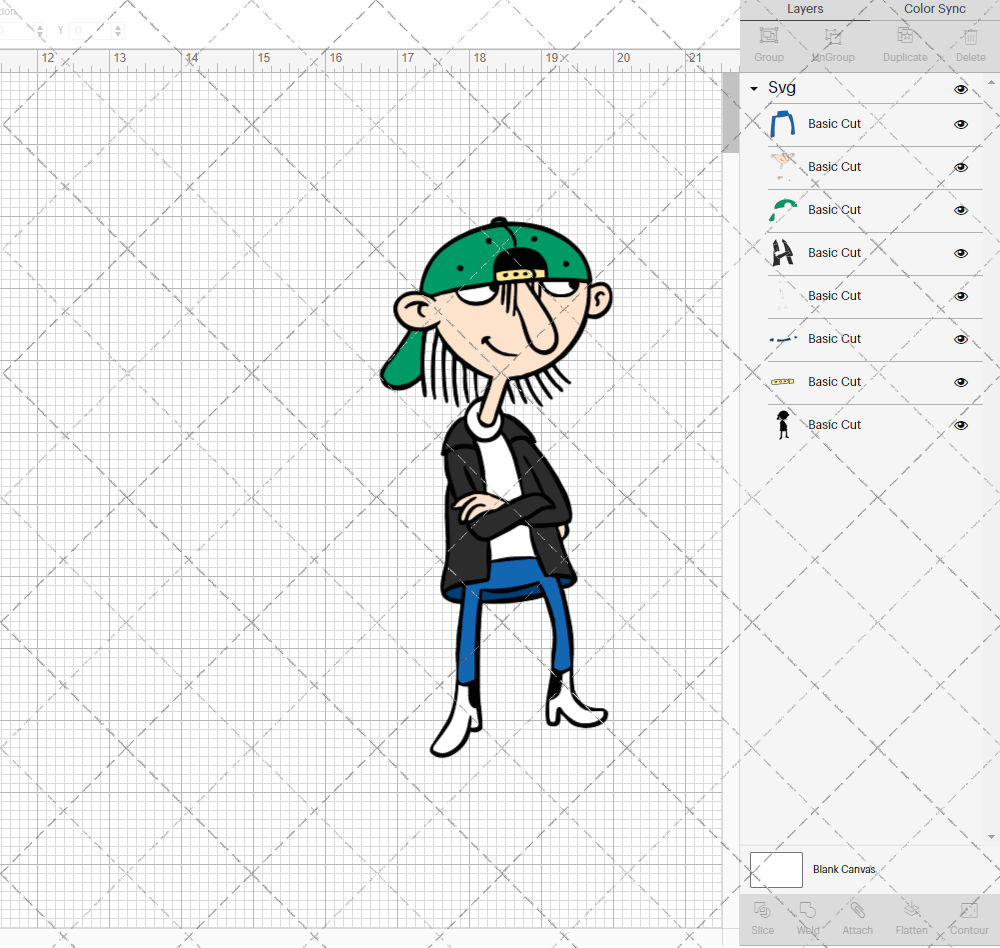The width and height of the screenshot is (1000, 948).
Task: Select the blue pants layer thumbnail
Action: 783,124
